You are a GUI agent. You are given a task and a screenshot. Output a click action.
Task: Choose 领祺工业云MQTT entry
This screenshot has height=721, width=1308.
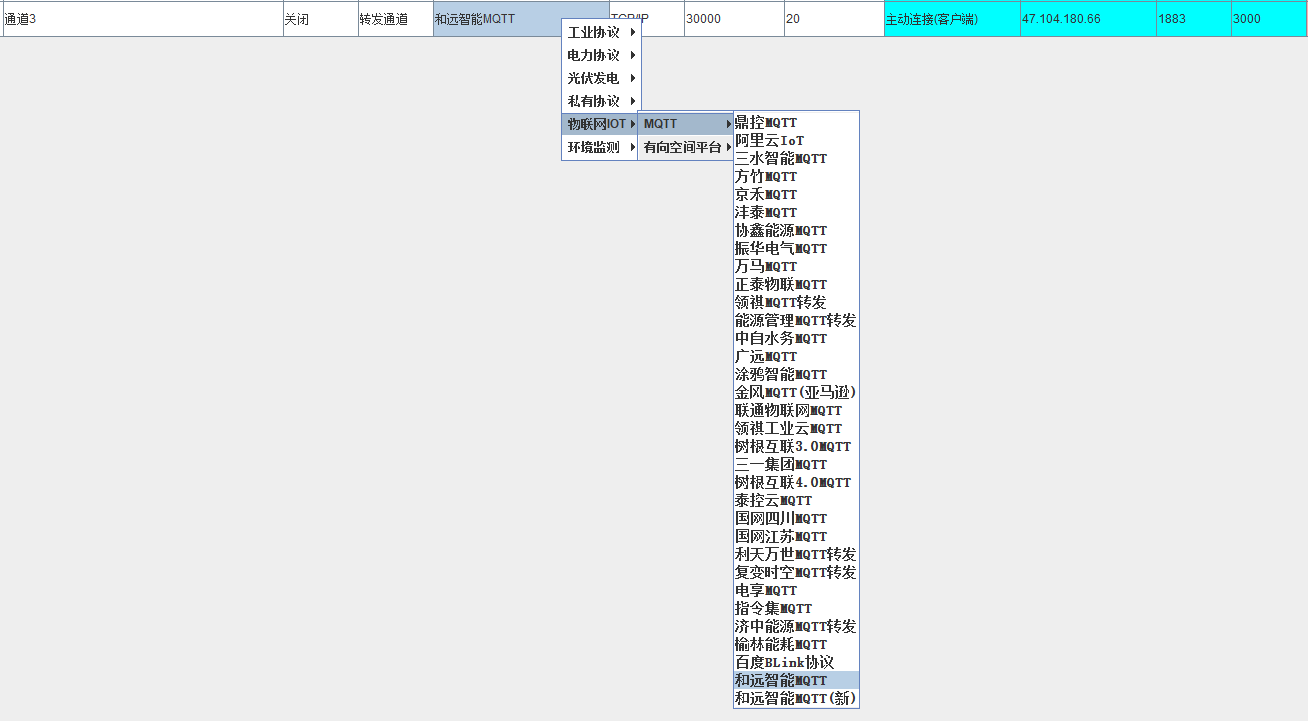click(796, 428)
